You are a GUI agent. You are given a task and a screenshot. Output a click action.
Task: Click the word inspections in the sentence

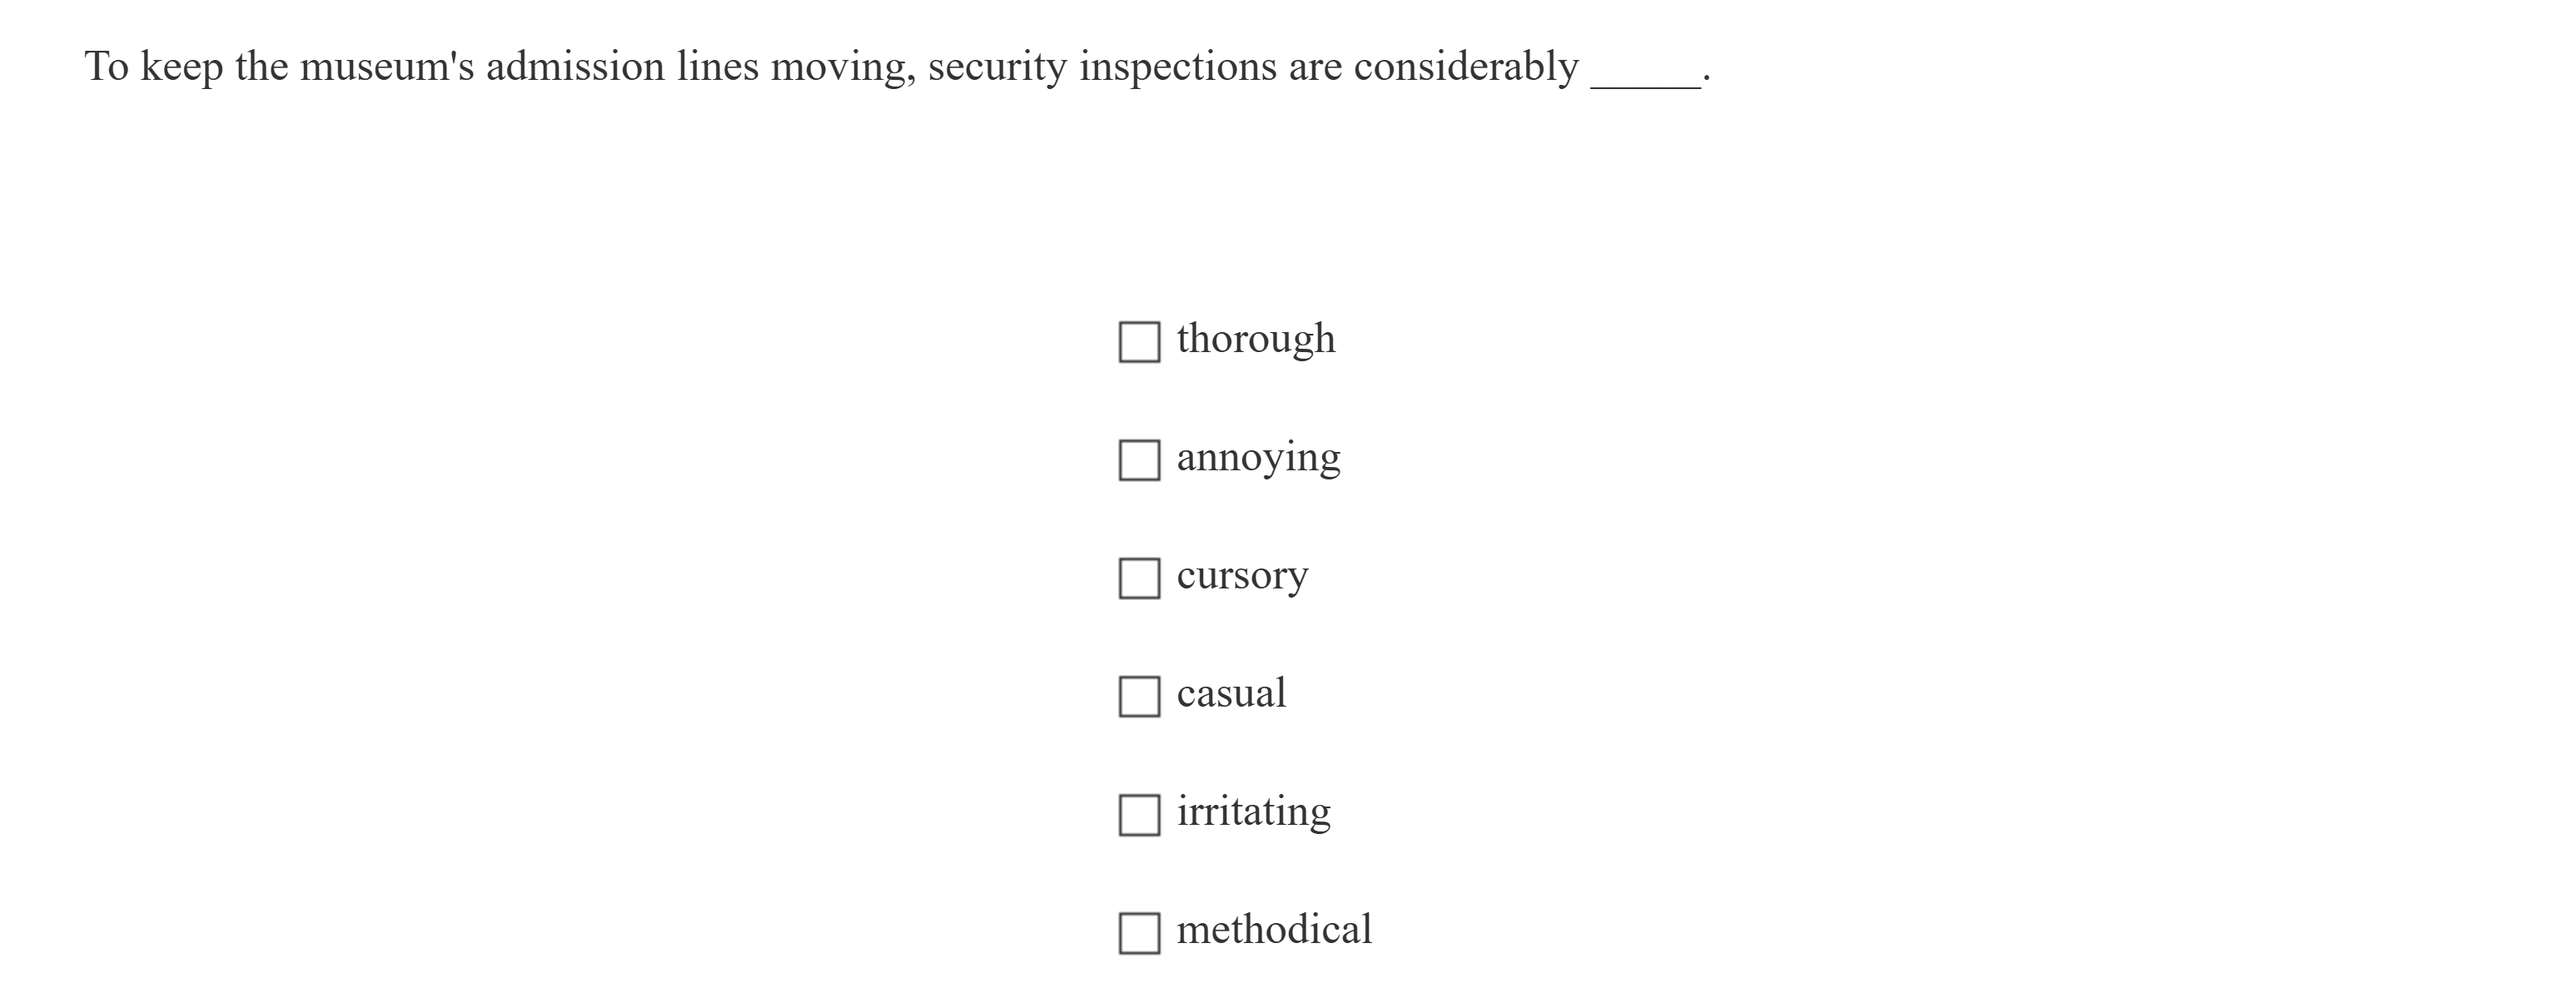pos(1177,67)
